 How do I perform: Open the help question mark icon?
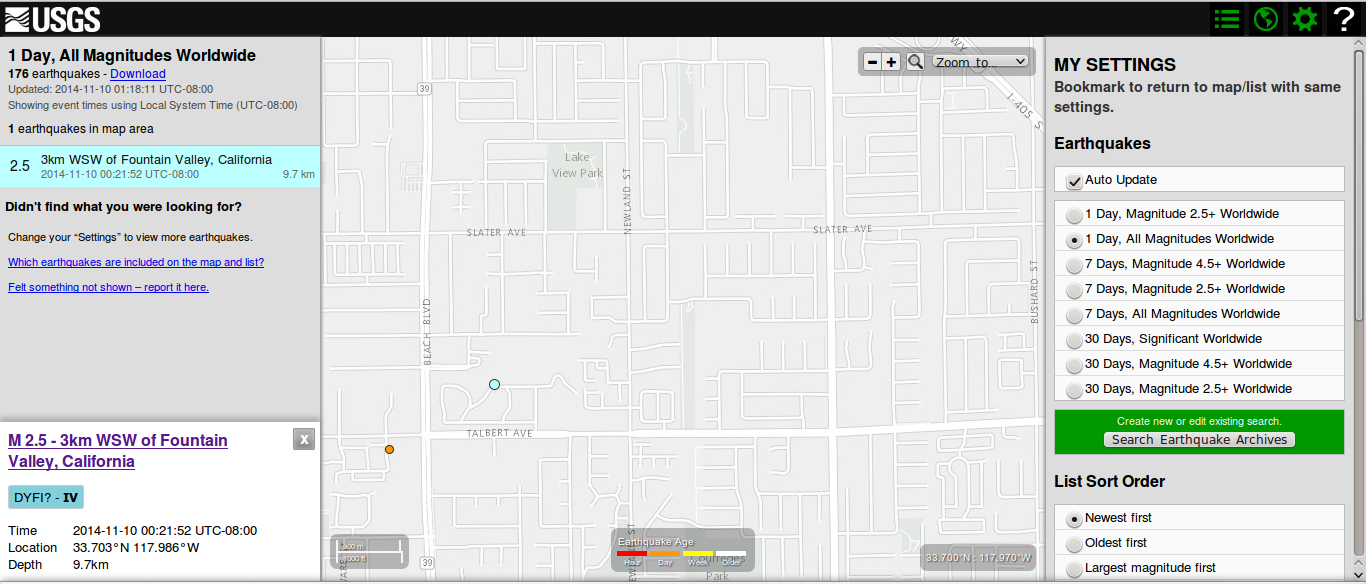(x=1344, y=19)
